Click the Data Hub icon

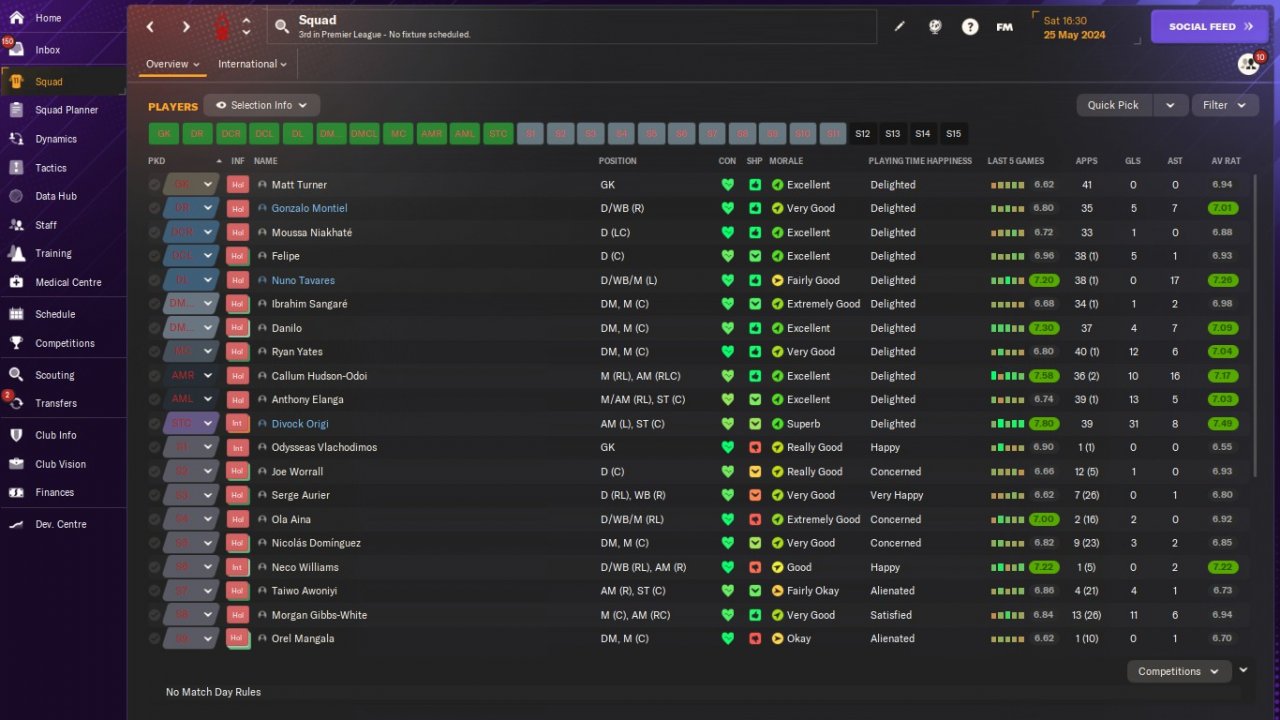click(16, 196)
